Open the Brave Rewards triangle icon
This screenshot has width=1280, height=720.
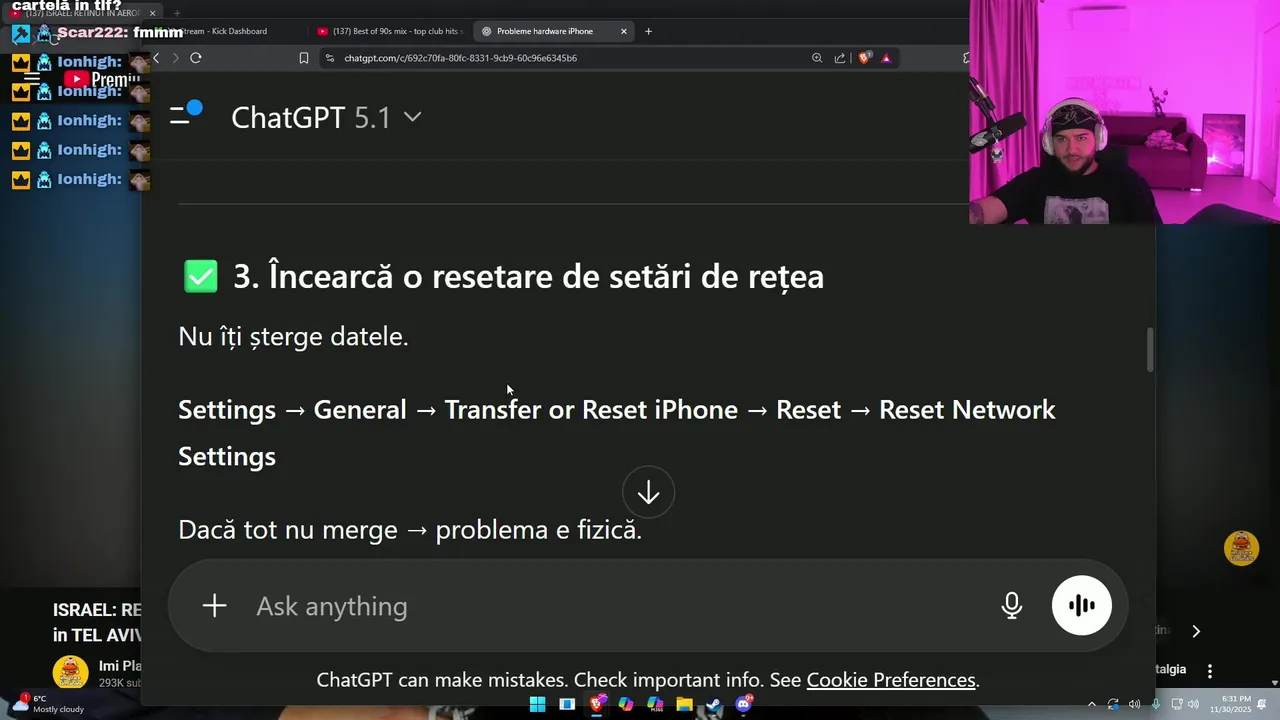point(886,58)
